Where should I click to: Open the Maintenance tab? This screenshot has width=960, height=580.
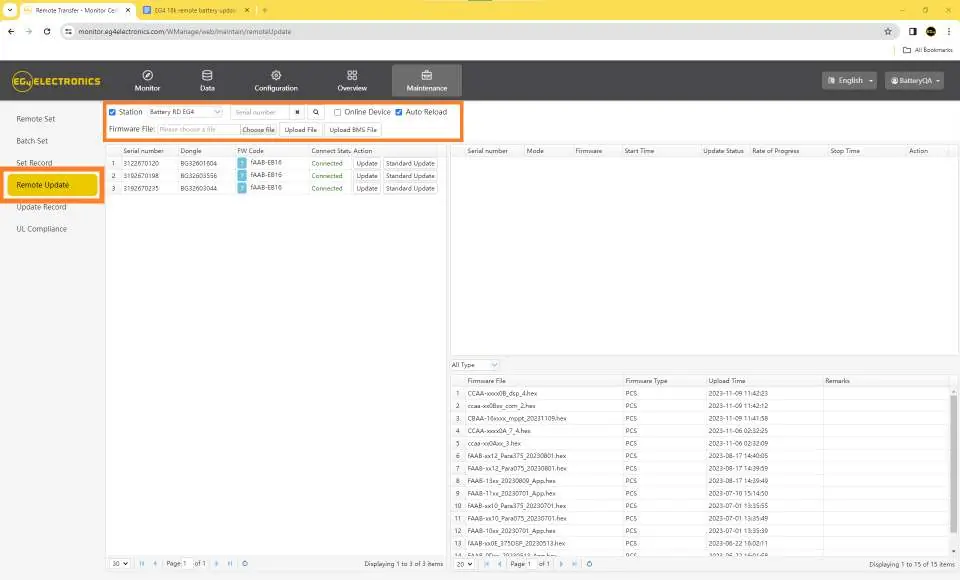pos(427,81)
